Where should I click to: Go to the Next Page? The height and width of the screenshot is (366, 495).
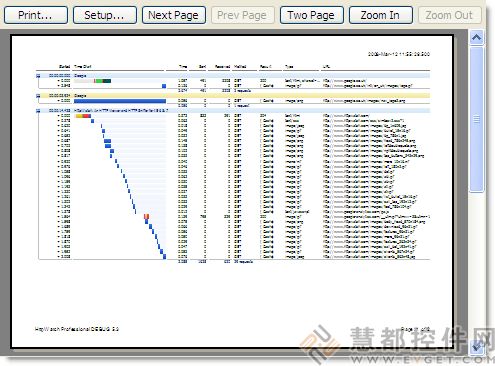coord(174,15)
